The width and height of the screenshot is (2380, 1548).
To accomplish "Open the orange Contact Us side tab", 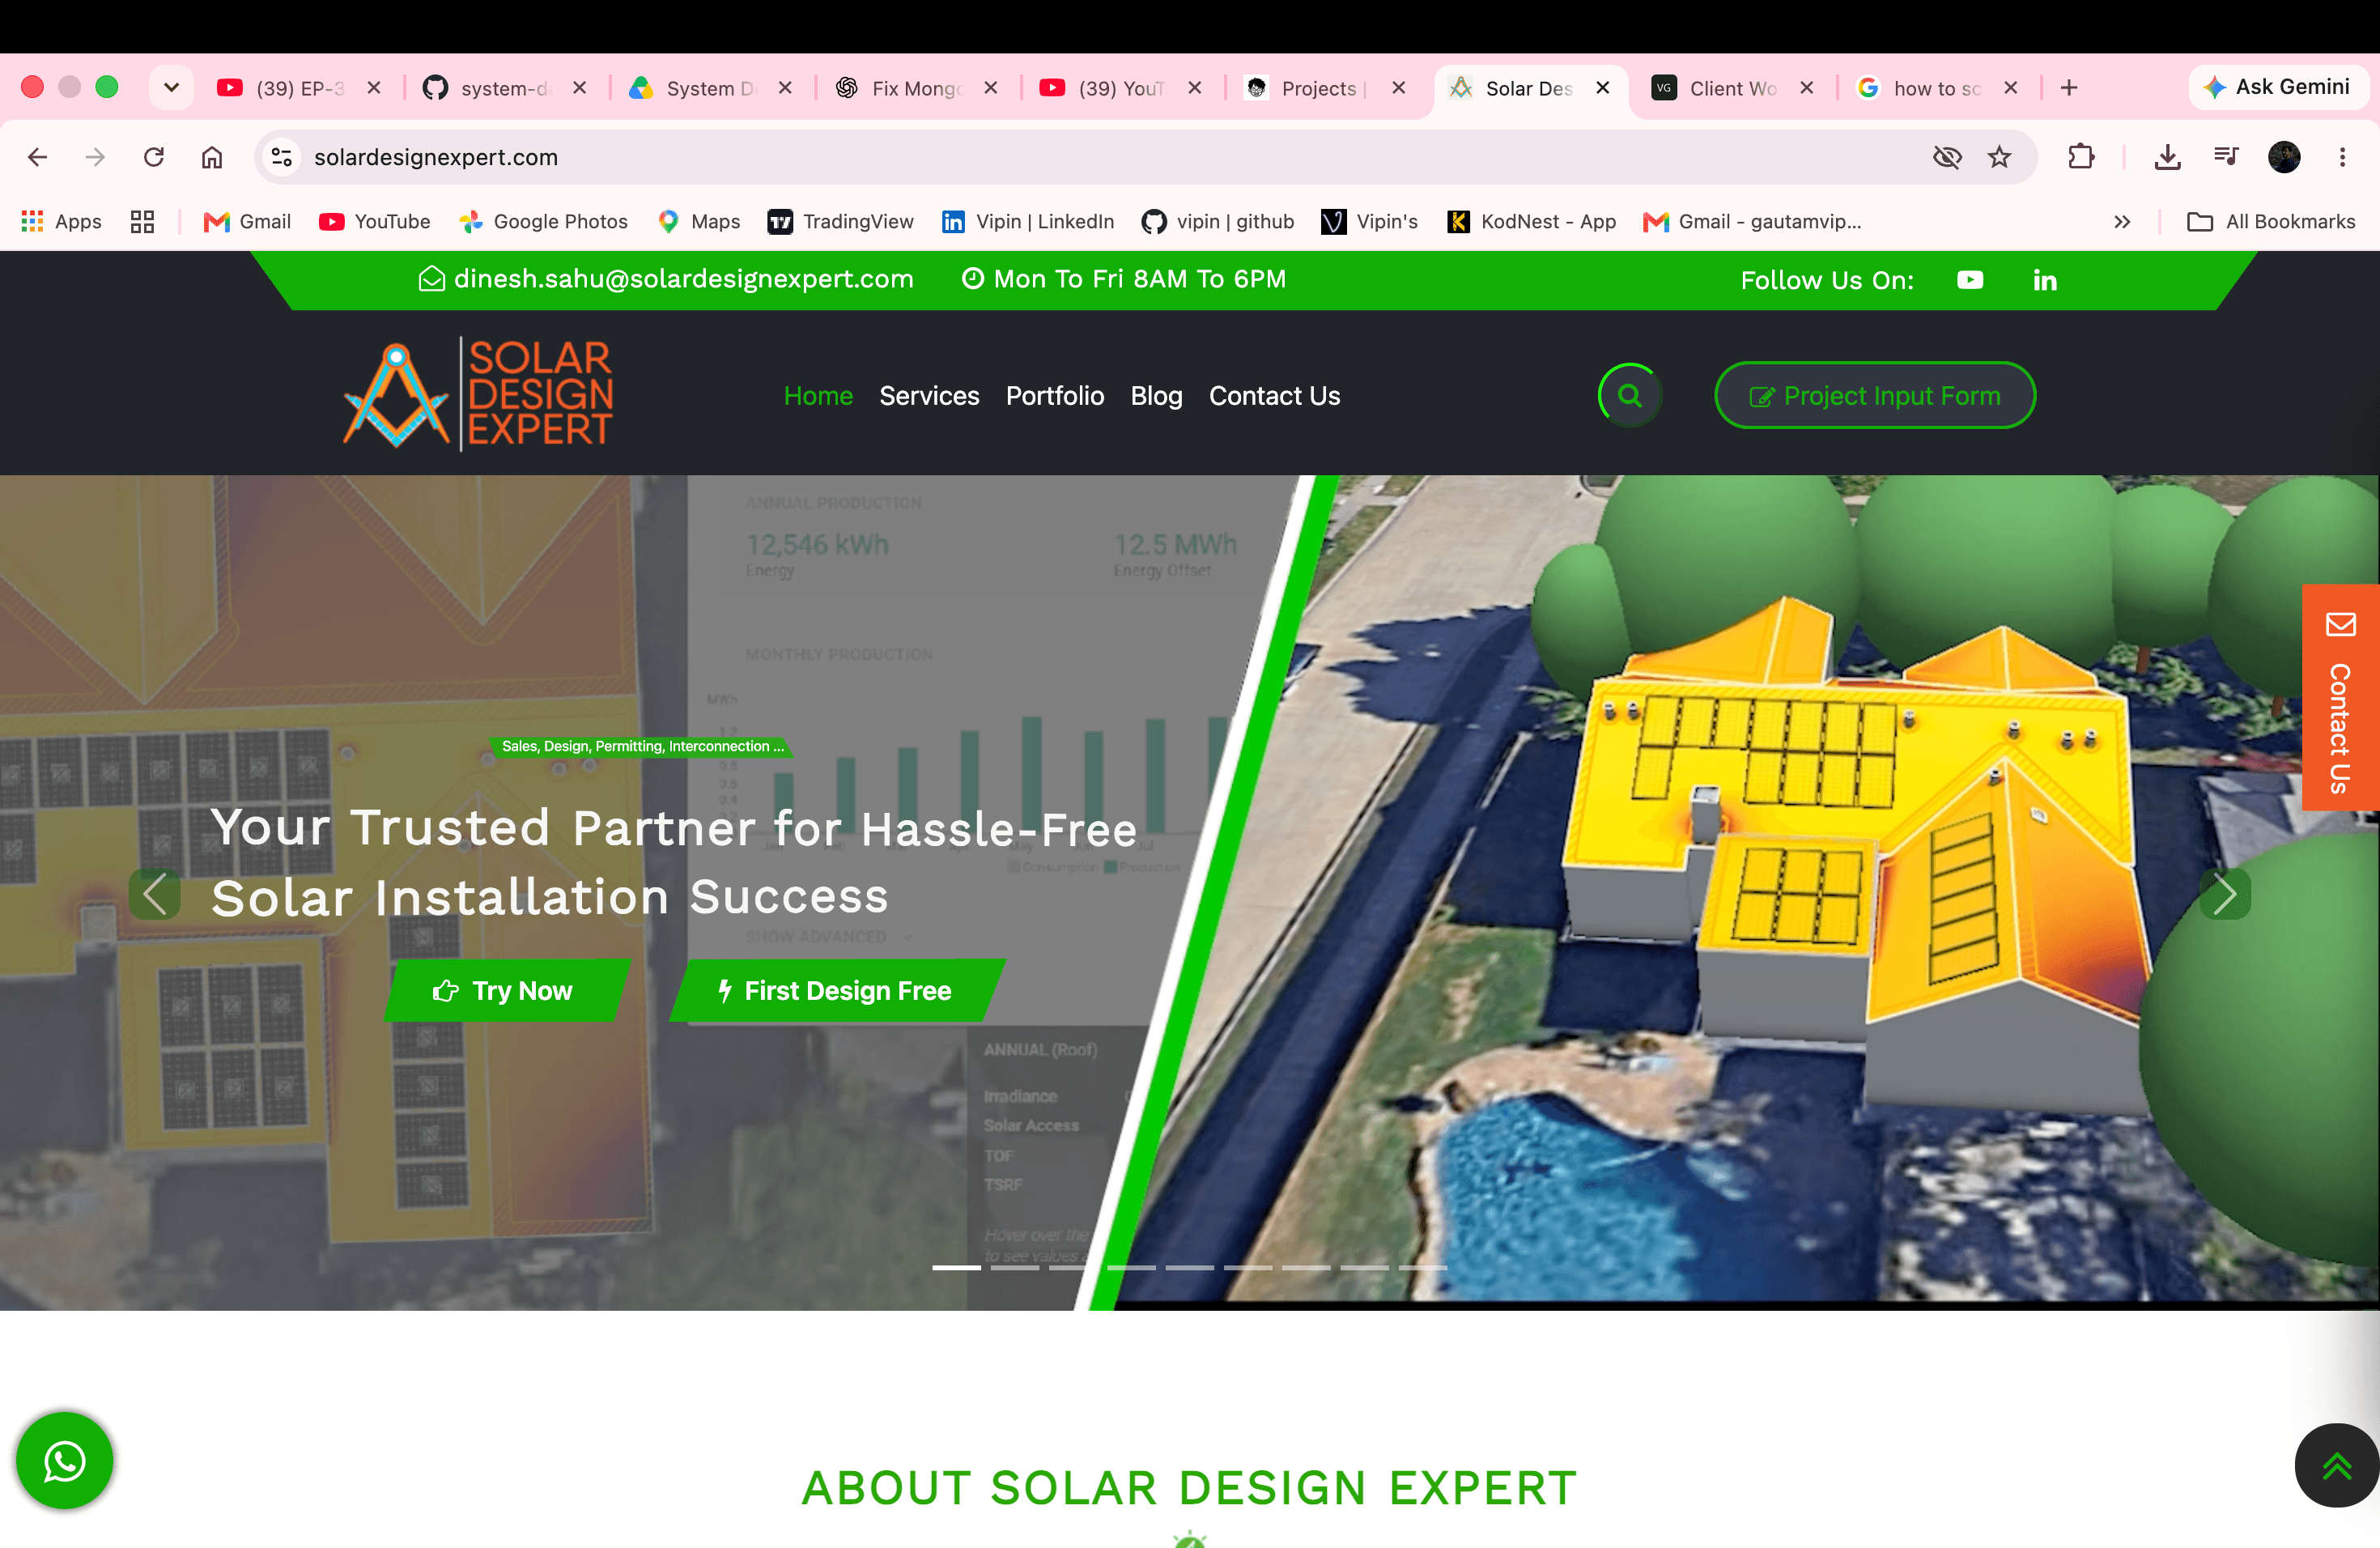I will click(x=2340, y=697).
